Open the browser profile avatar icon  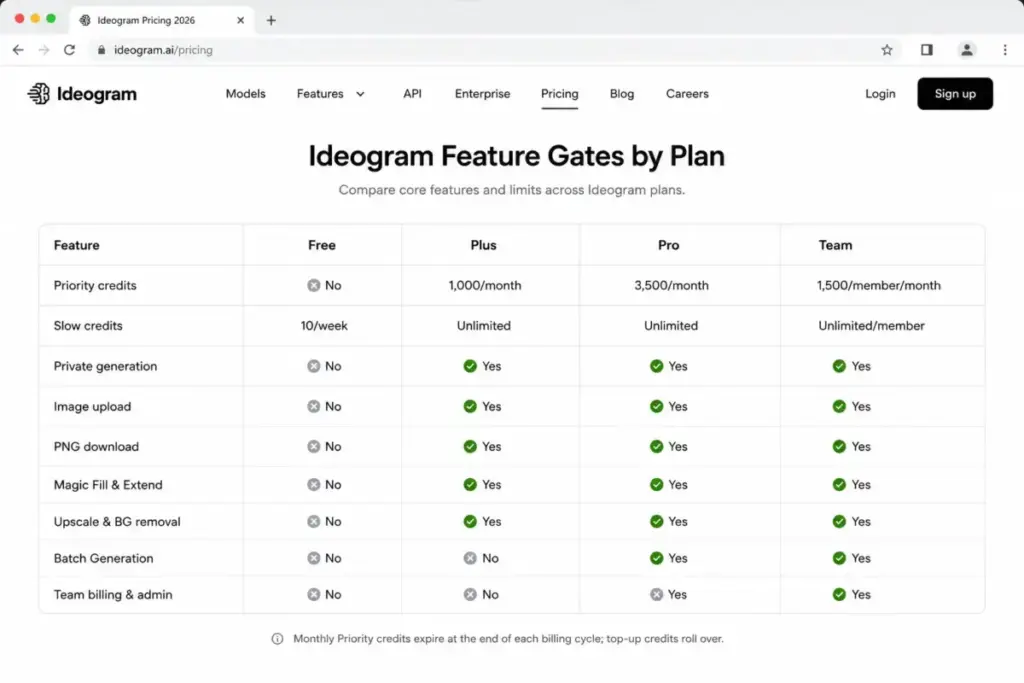(967, 50)
